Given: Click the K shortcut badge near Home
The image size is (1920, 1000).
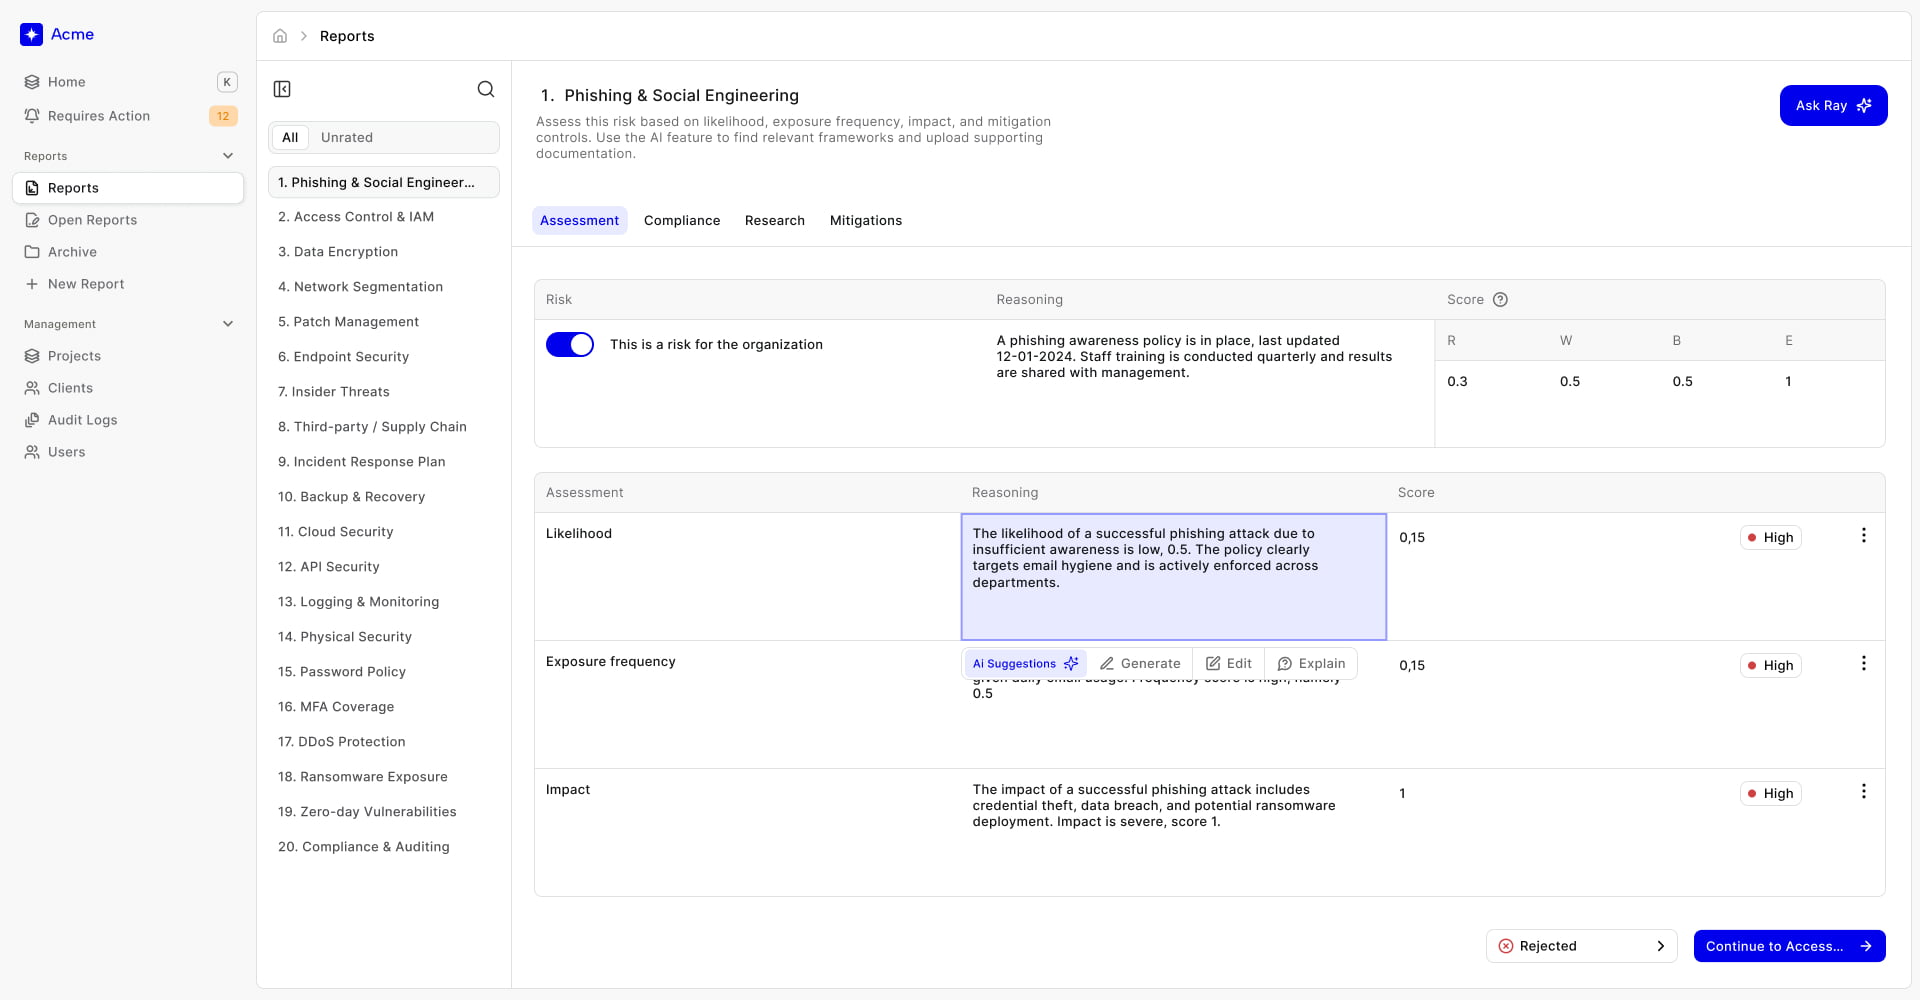Looking at the screenshot, I should (x=227, y=82).
